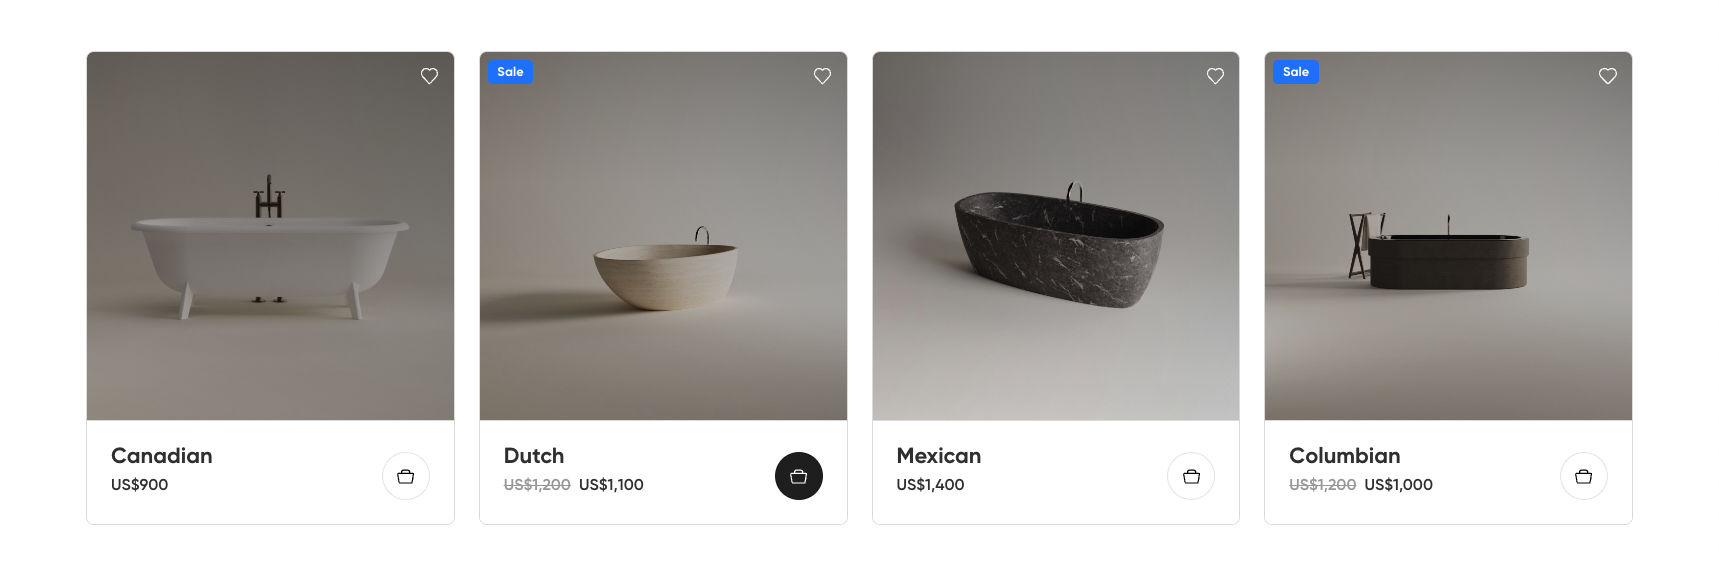This screenshot has height=581, width=1719.
Task: Click the Canadian product title
Action: [162, 456]
